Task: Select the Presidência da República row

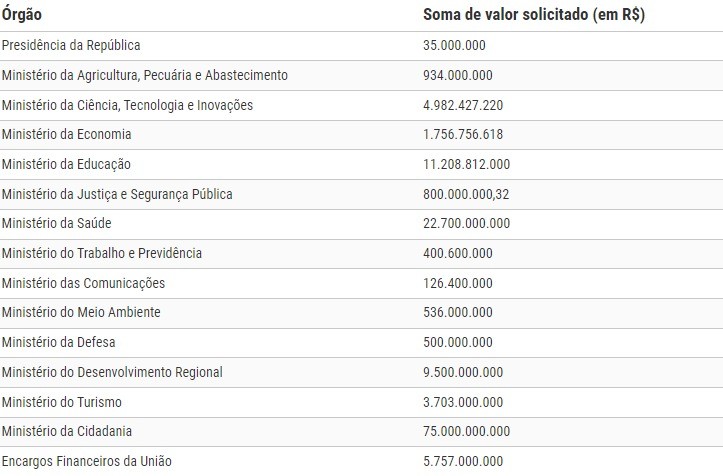Action: coord(362,46)
